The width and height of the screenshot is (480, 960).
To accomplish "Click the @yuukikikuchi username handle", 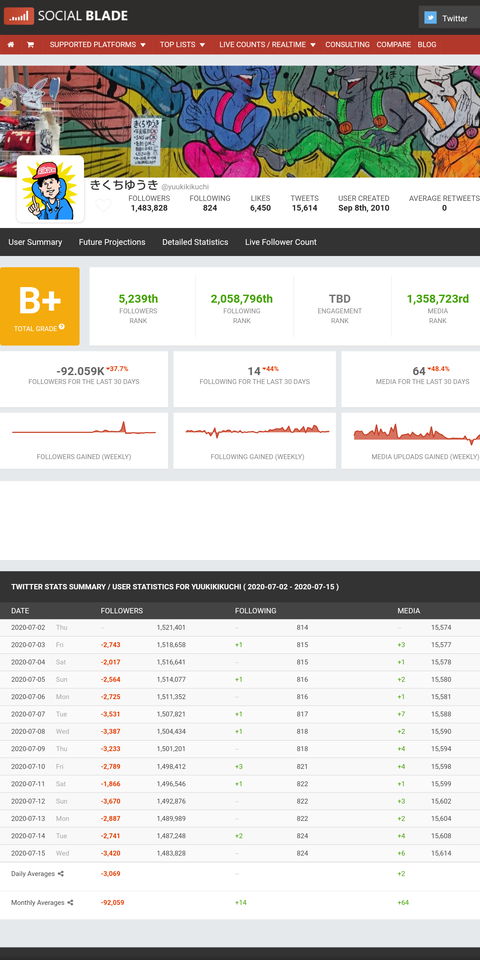I will [x=185, y=186].
